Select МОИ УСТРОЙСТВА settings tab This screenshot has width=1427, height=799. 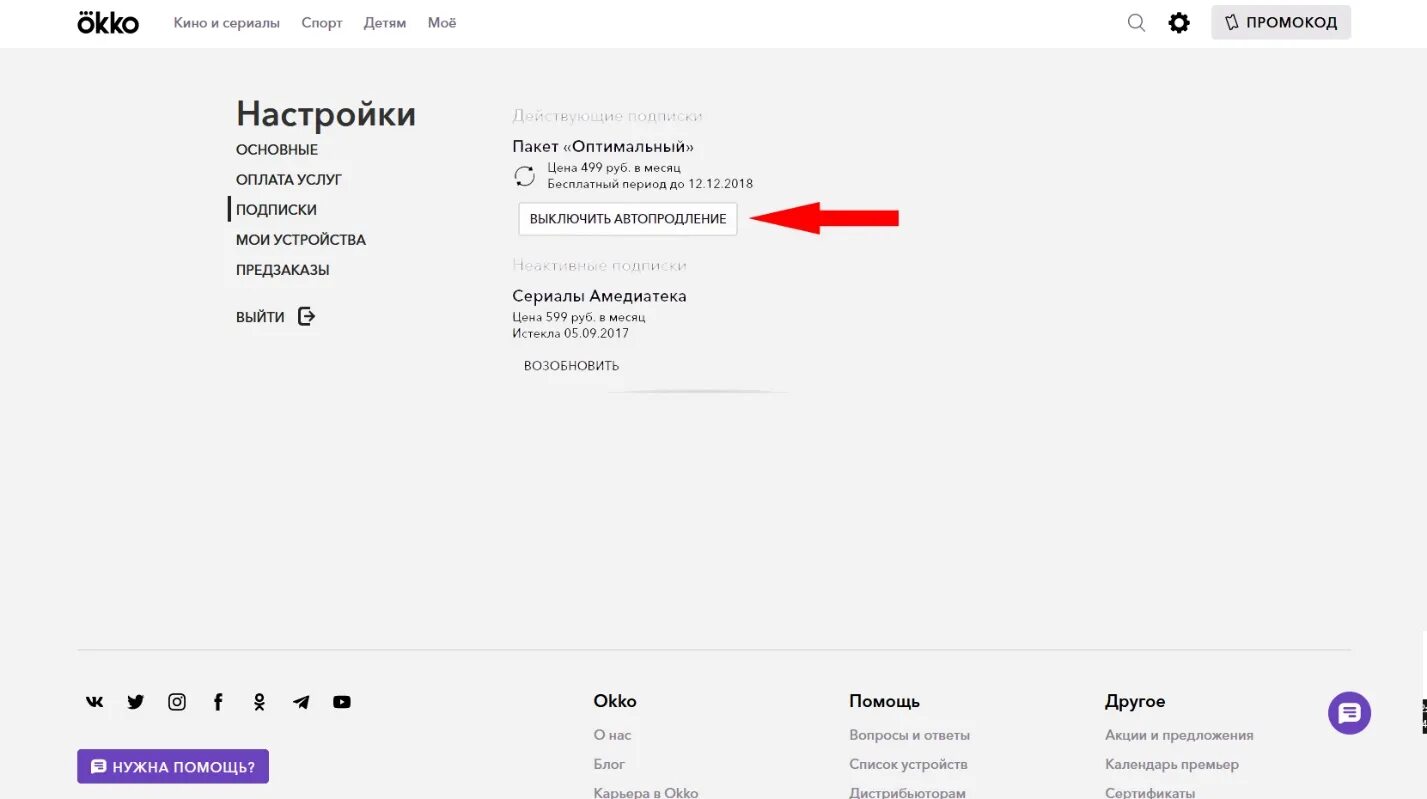[301, 240]
